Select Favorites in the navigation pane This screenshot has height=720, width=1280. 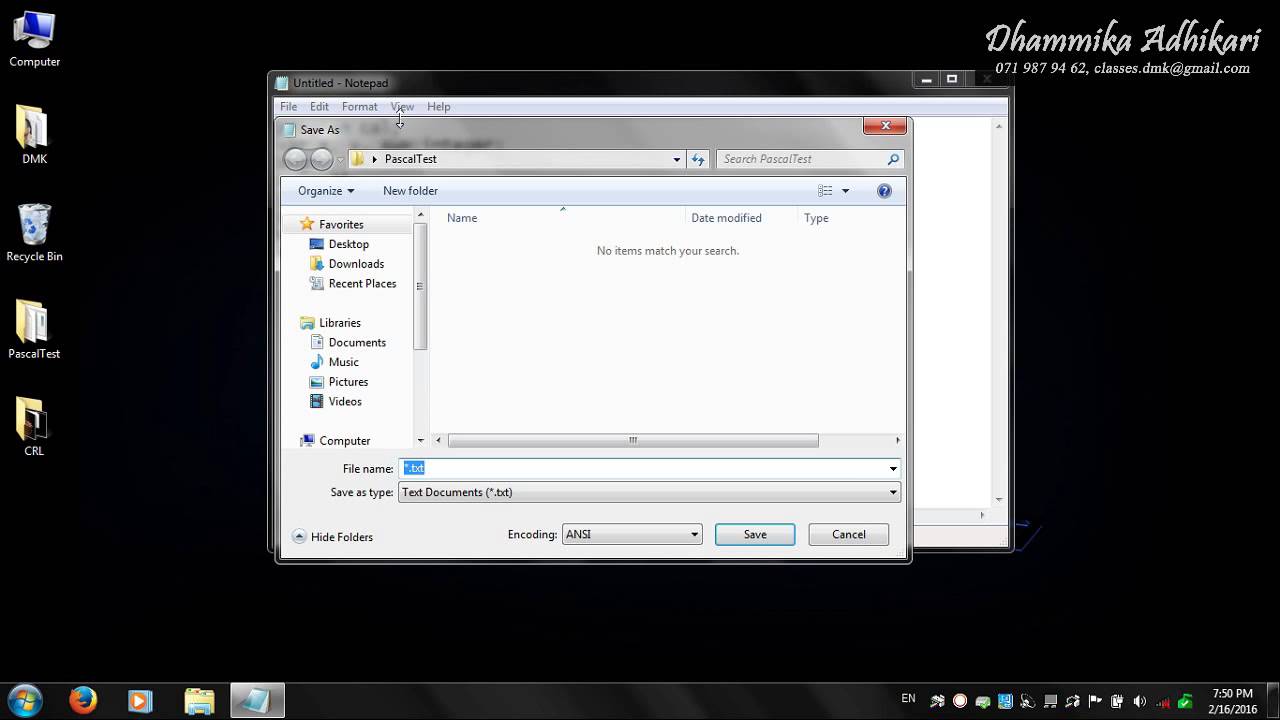tap(341, 225)
